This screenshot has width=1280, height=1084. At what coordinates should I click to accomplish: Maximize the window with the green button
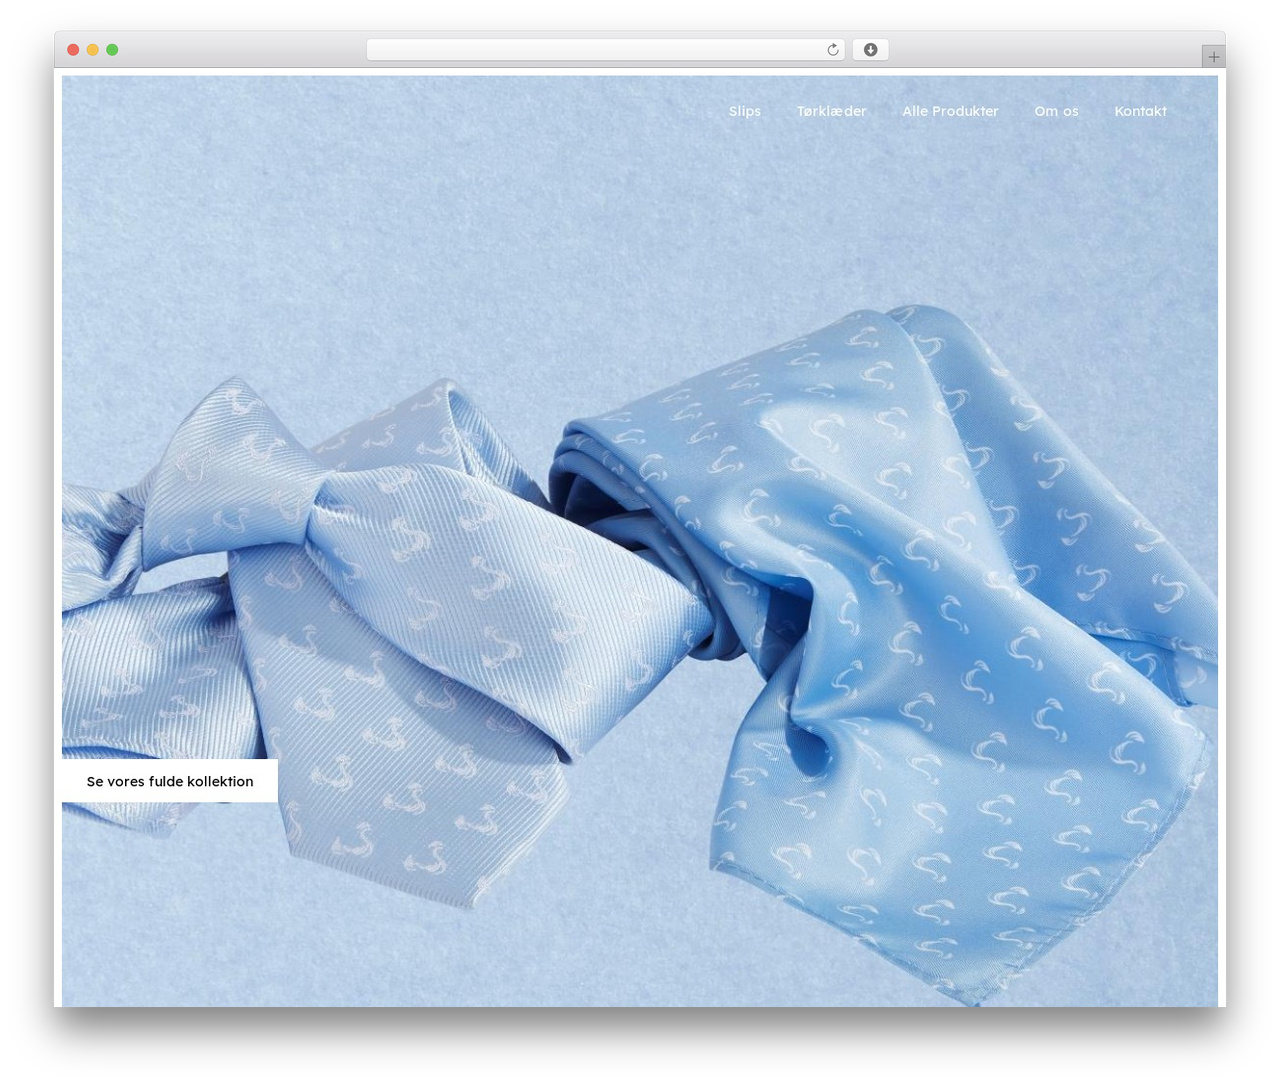(112, 50)
